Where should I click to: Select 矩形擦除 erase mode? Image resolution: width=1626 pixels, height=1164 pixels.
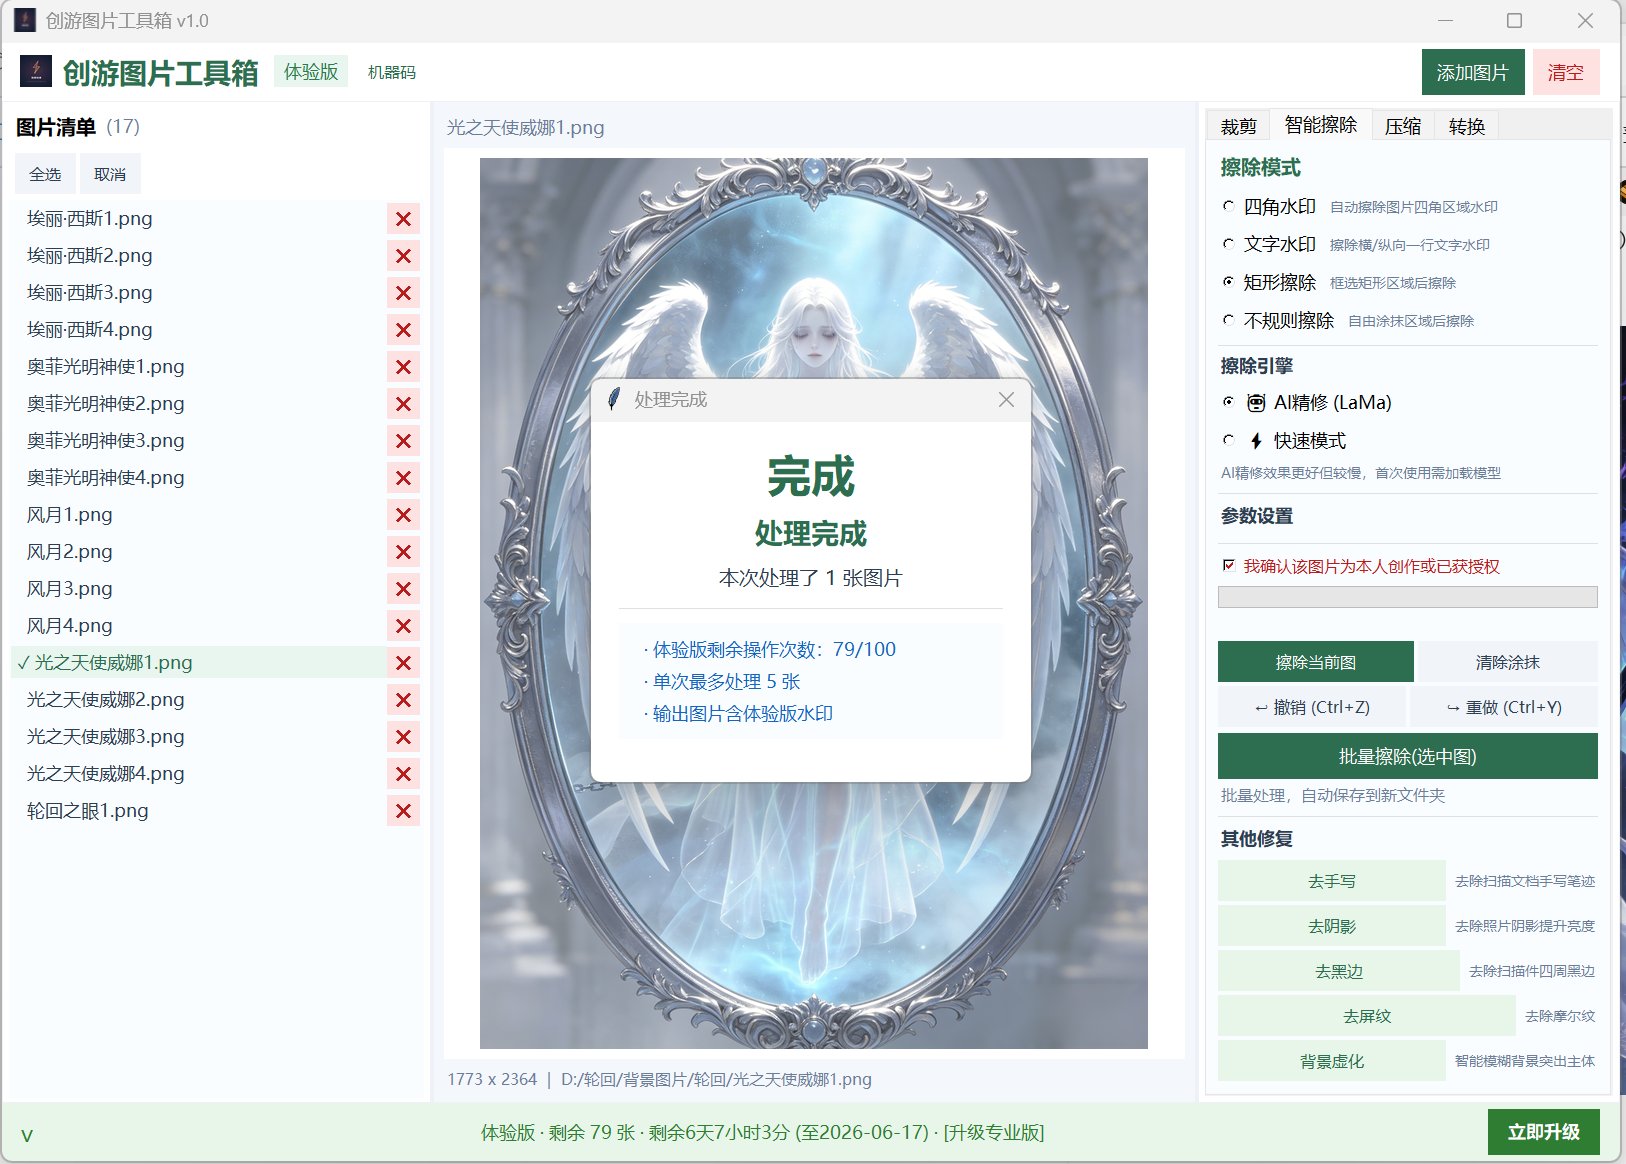click(x=1228, y=282)
